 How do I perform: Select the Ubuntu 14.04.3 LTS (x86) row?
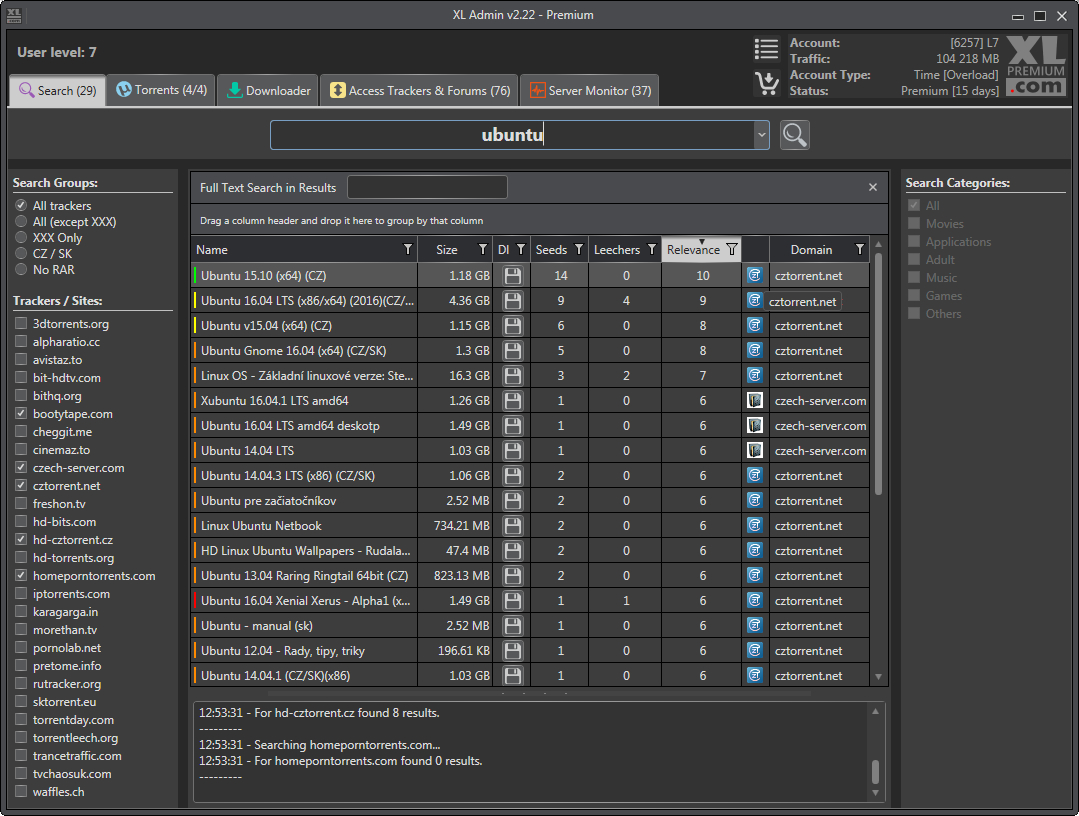[x=530, y=475]
